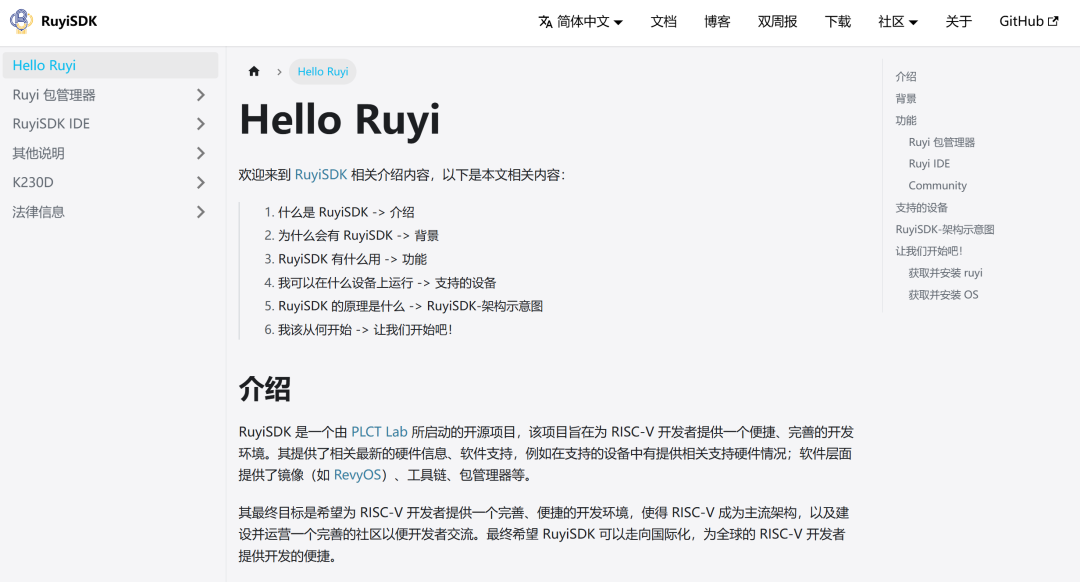
Task: Jump to Ruyi IDE in table of contents
Action: (929, 164)
